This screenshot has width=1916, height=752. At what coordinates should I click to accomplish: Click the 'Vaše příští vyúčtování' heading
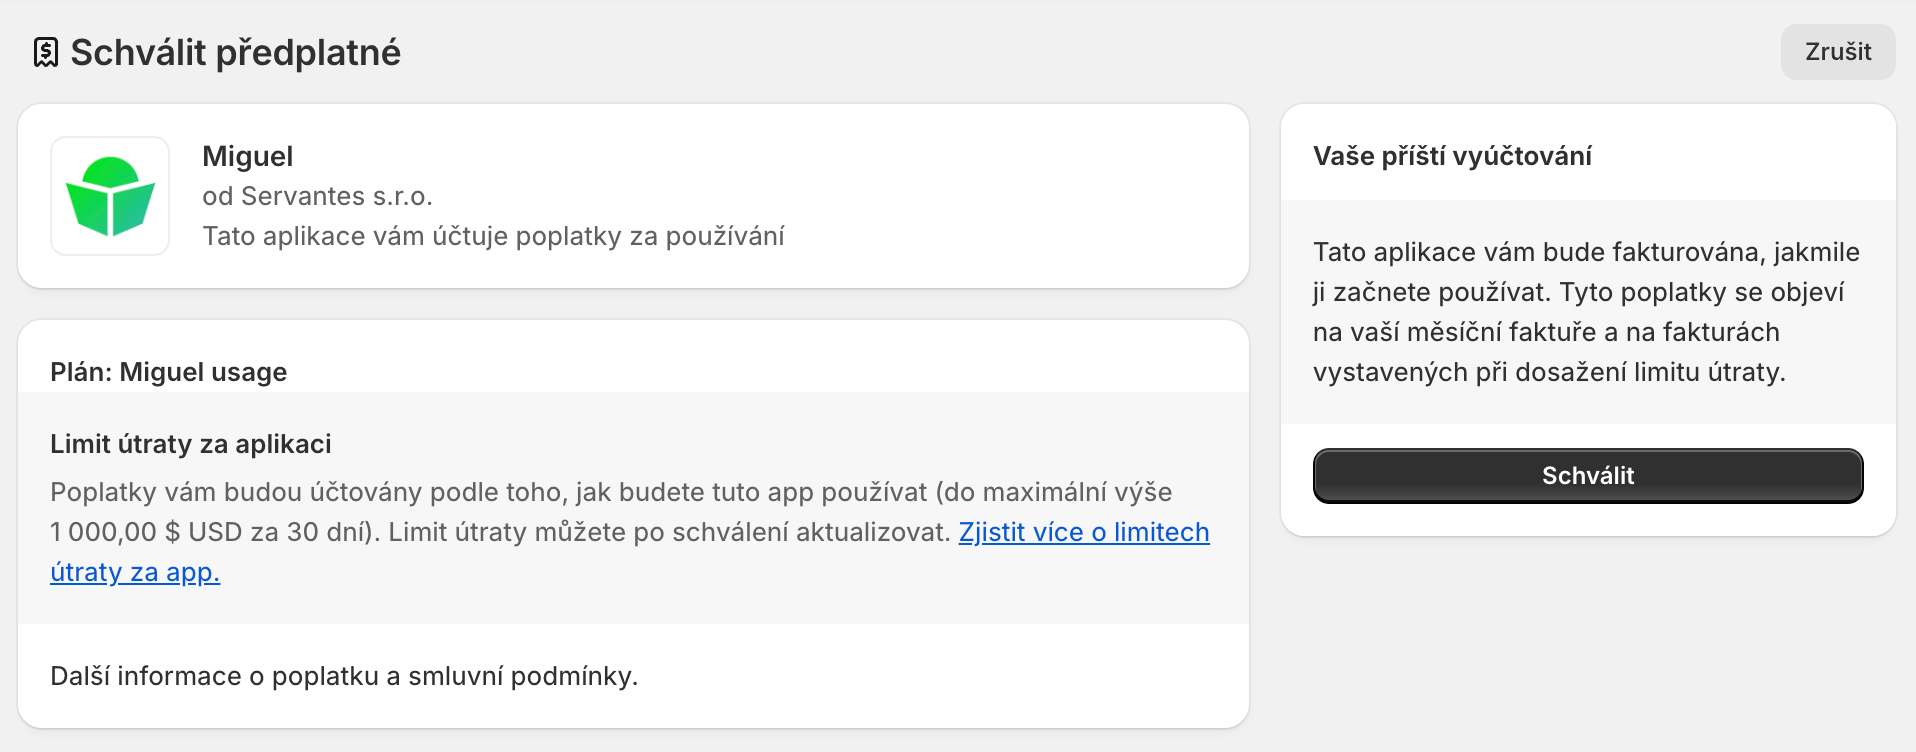[1452, 156]
